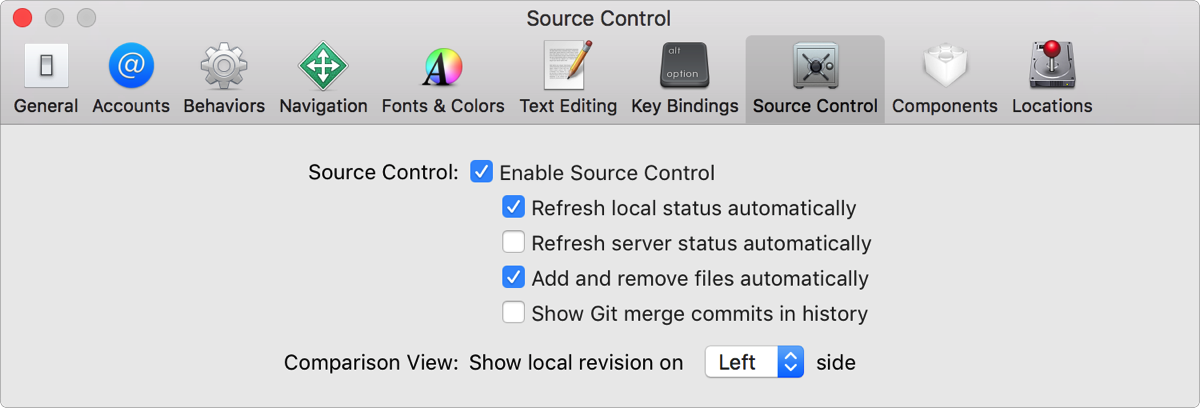
Task: Click the Source Control tab label
Action: tap(815, 106)
